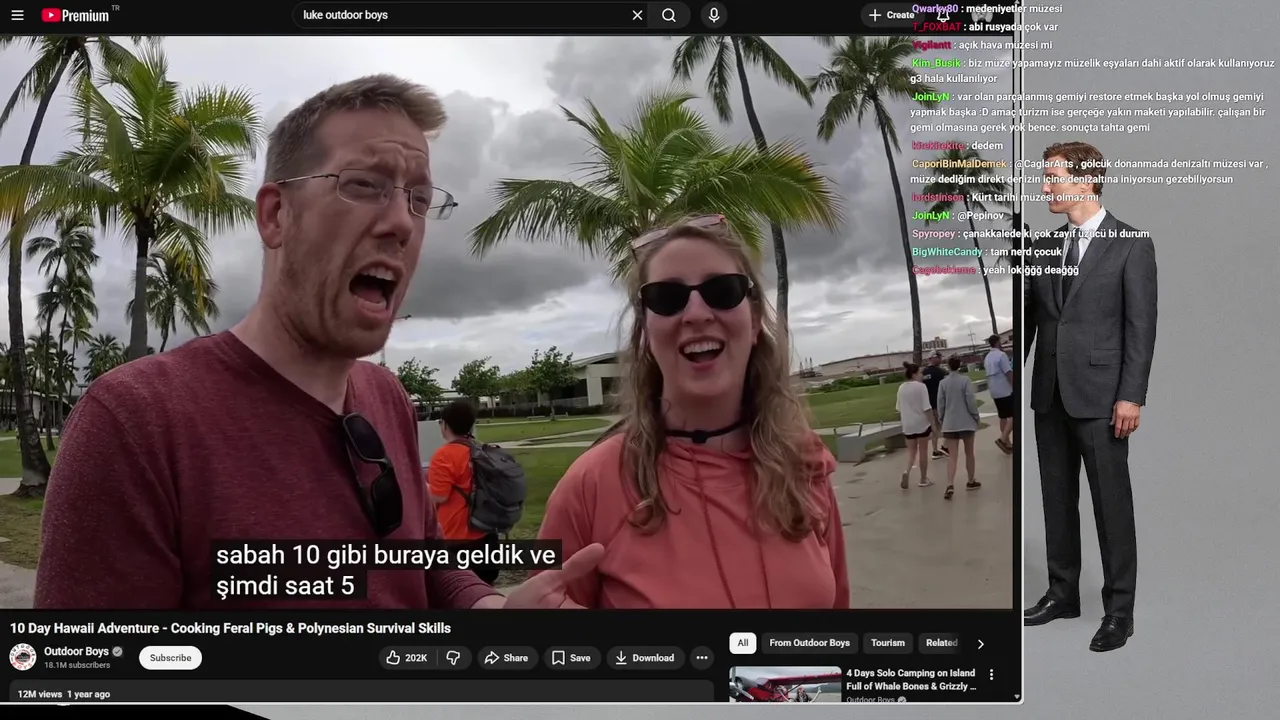1280x720 pixels.
Task: Open Outdoor Boys channel avatar
Action: click(x=23, y=657)
